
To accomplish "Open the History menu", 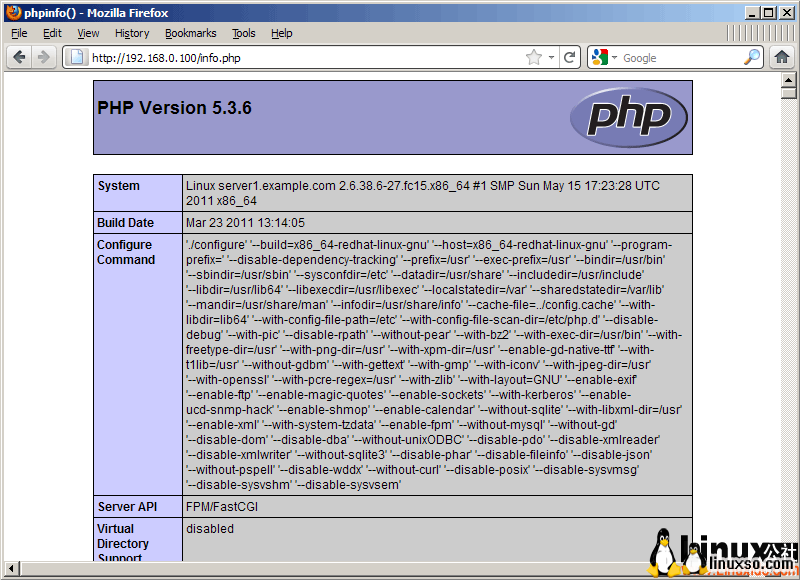I will 132,33.
